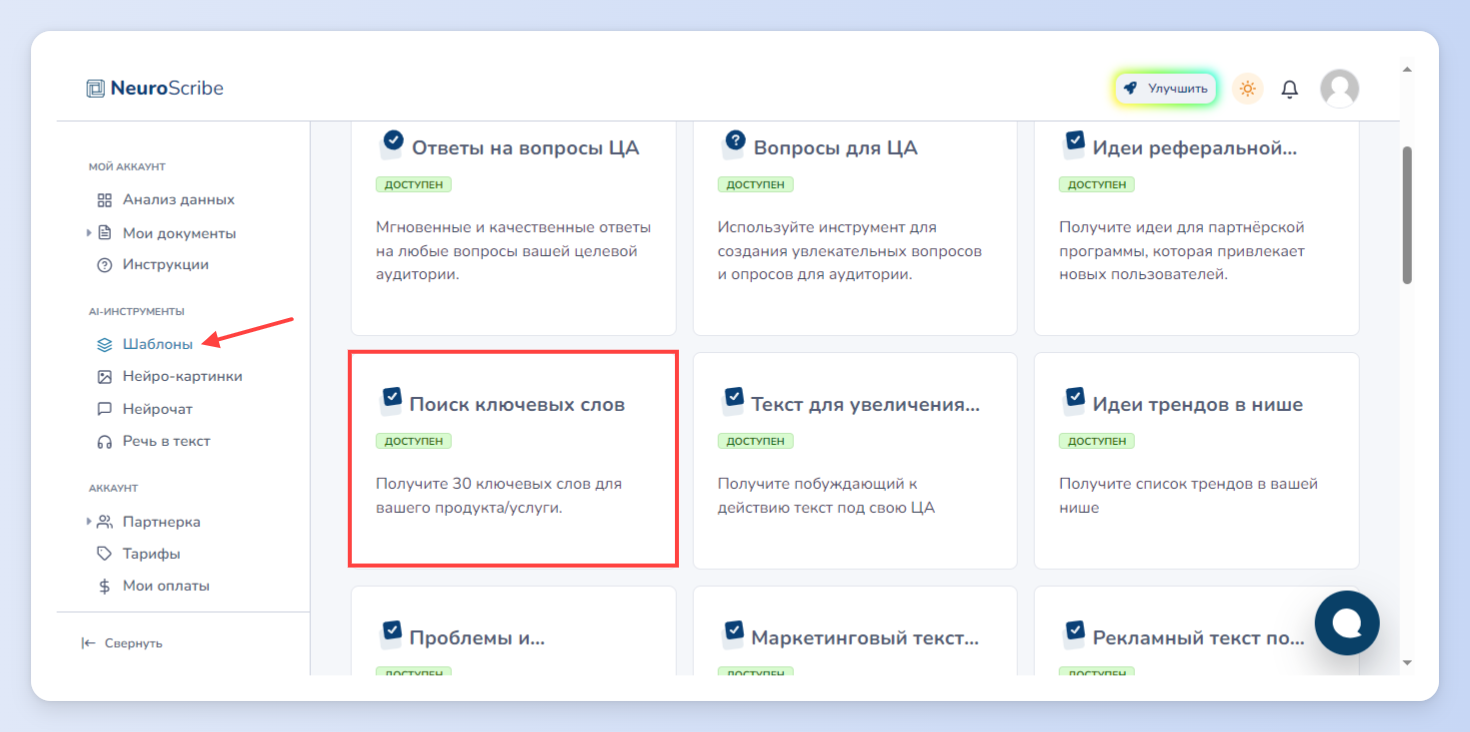
Task: Click the rocket icon in Улучшить button
Action: [1130, 88]
